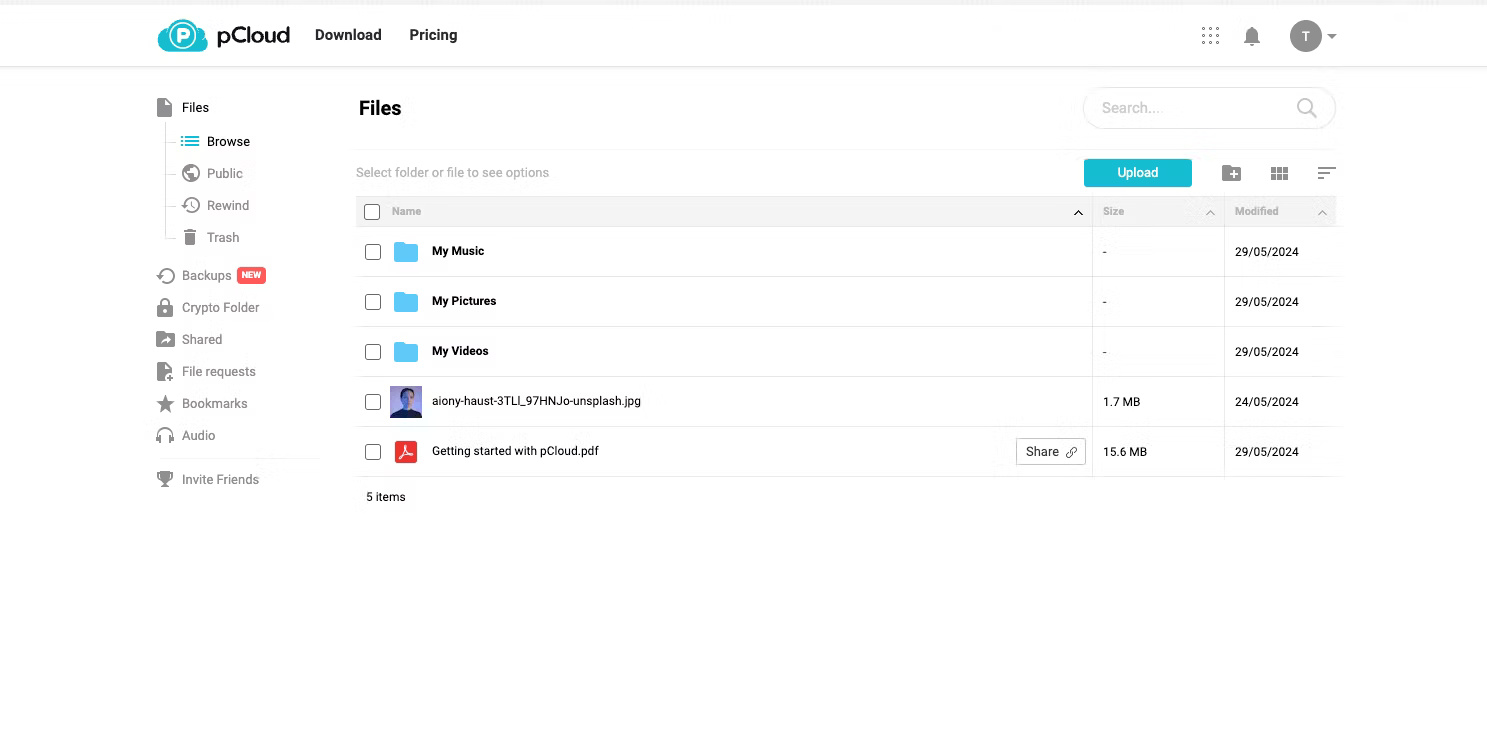This screenshot has width=1487, height=744.
Task: Tick the checkbox for Getting started with pCloud.pdf
Action: pos(373,451)
